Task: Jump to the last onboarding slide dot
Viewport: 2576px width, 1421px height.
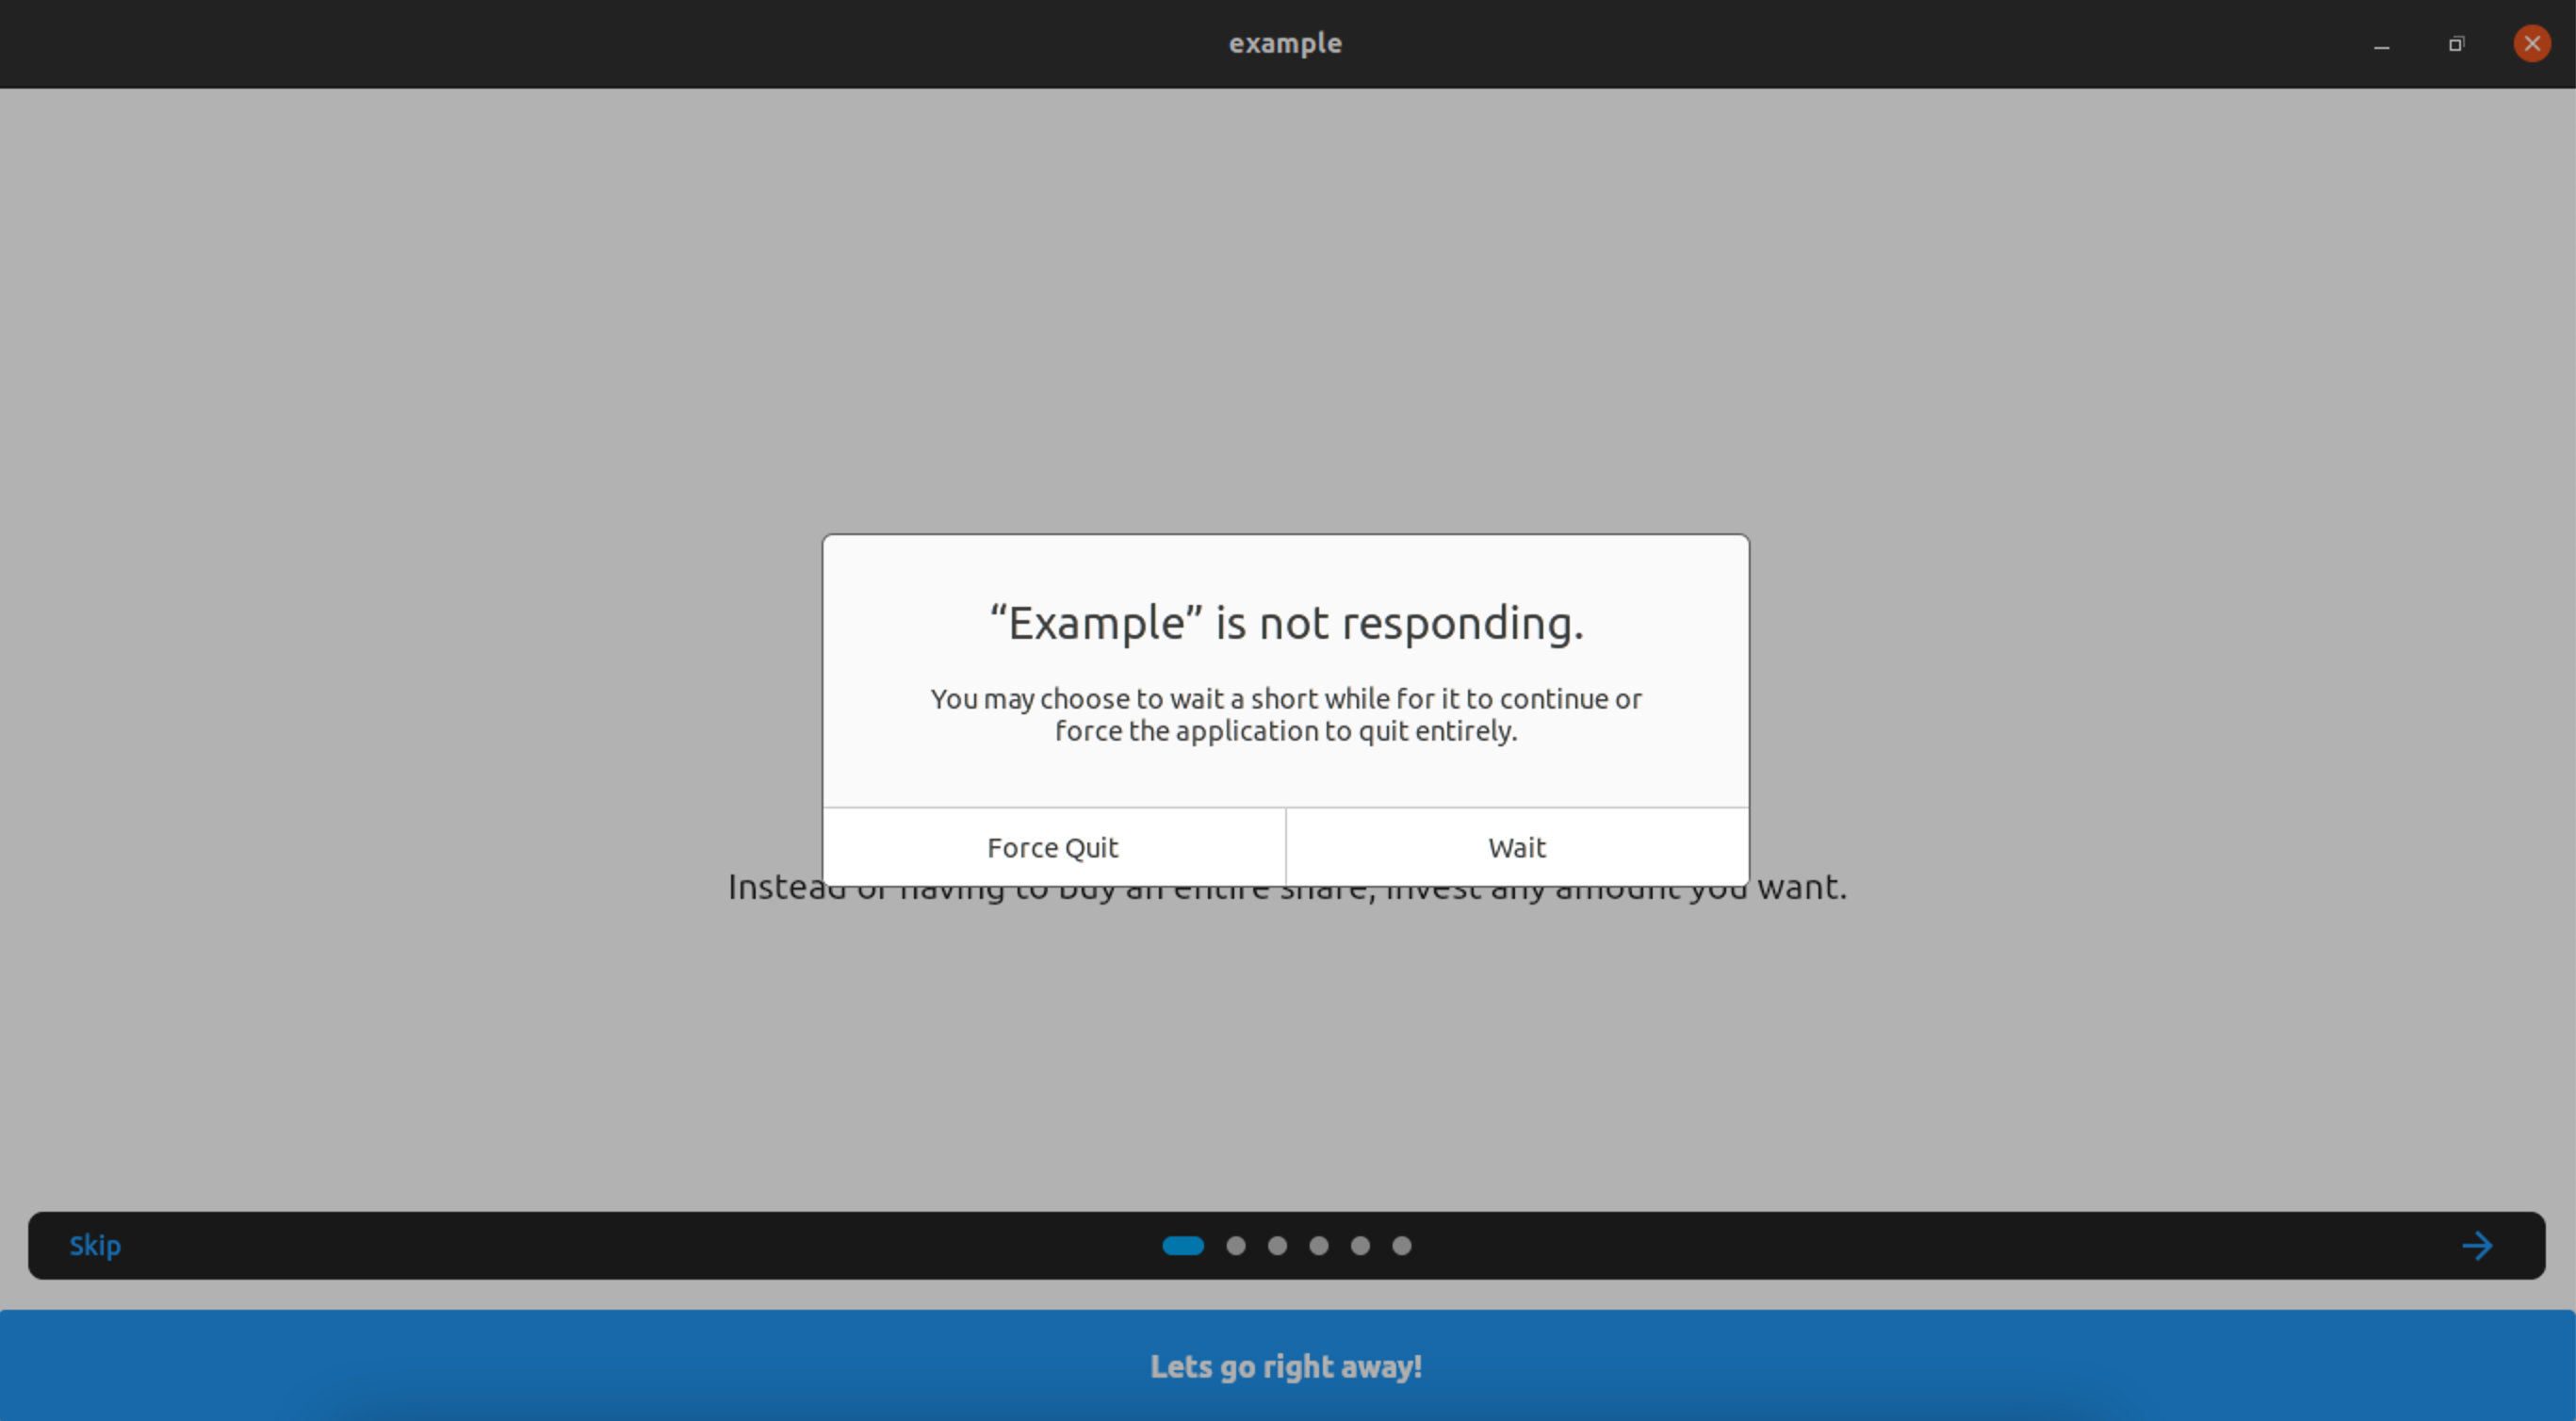Action: tap(1401, 1246)
